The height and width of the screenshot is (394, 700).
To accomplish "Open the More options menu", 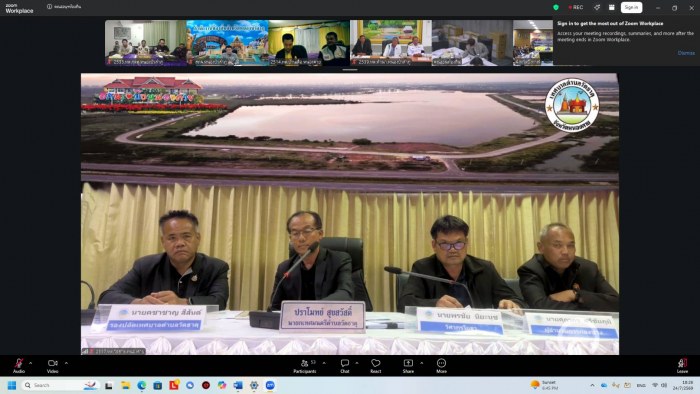I will click(441, 365).
